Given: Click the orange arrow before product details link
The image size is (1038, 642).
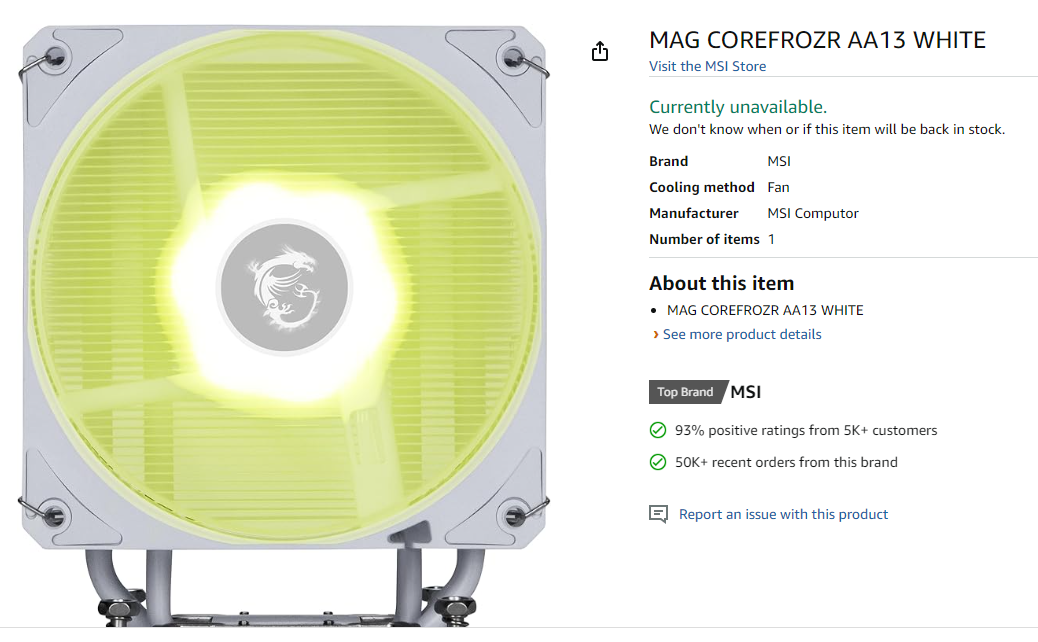Looking at the screenshot, I should (656, 334).
